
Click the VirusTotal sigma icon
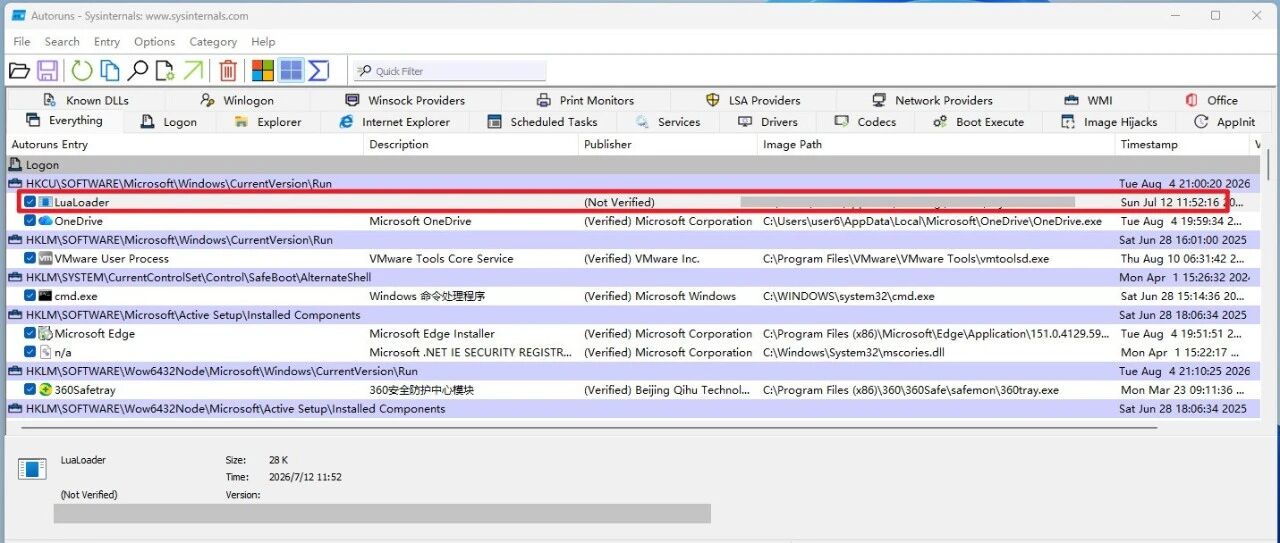[x=319, y=71]
